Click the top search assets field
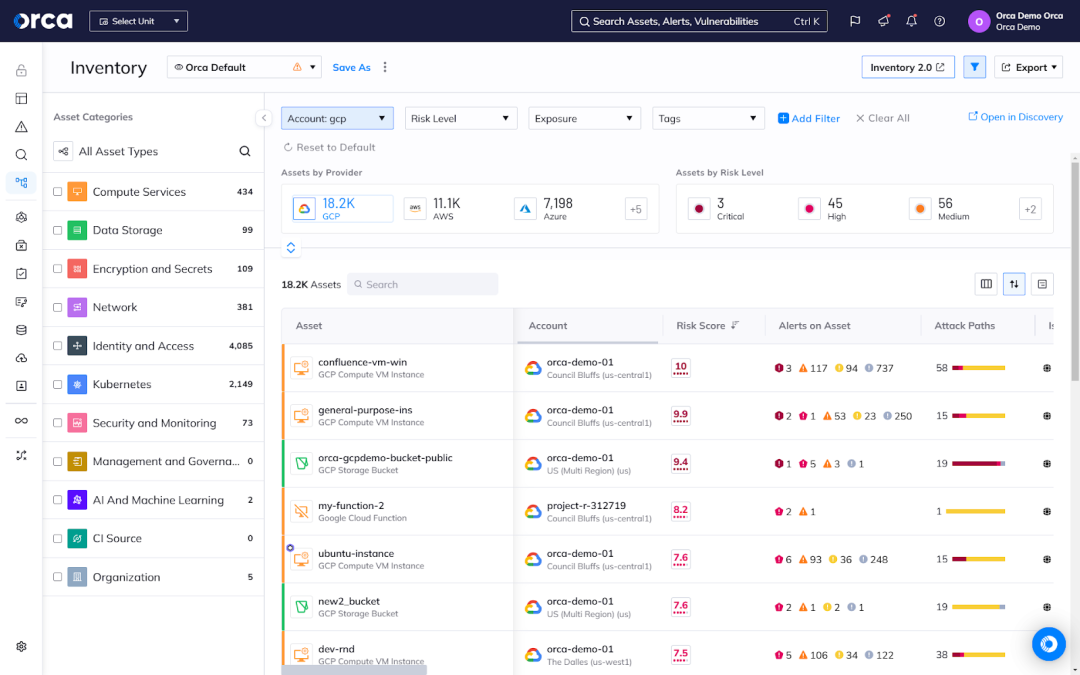 click(x=699, y=21)
